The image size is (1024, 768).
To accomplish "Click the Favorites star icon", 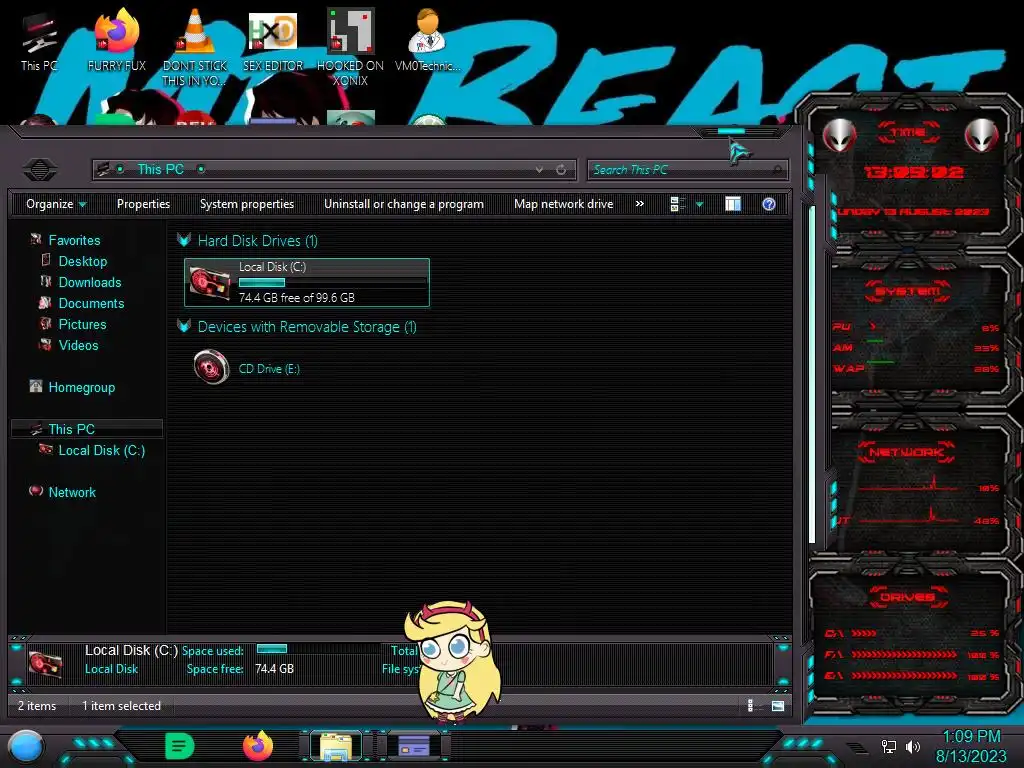I will point(36,240).
